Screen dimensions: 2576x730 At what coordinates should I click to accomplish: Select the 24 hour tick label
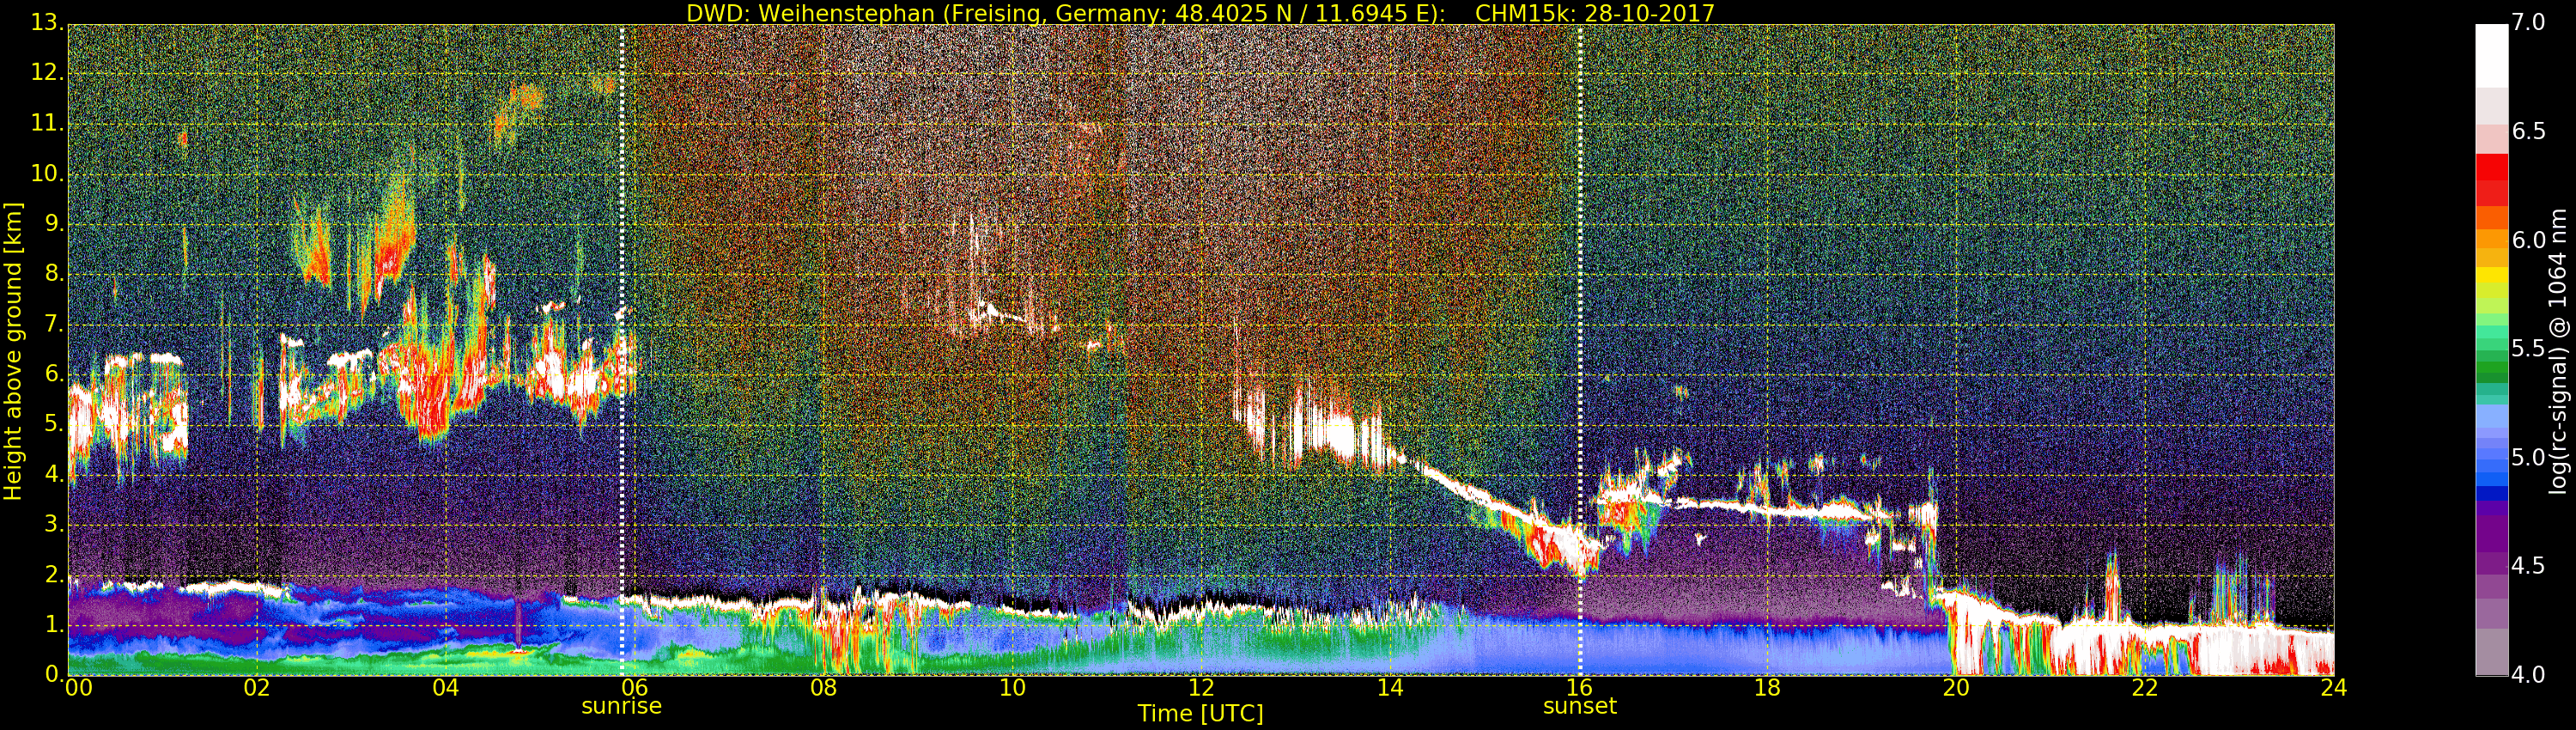(2333, 688)
